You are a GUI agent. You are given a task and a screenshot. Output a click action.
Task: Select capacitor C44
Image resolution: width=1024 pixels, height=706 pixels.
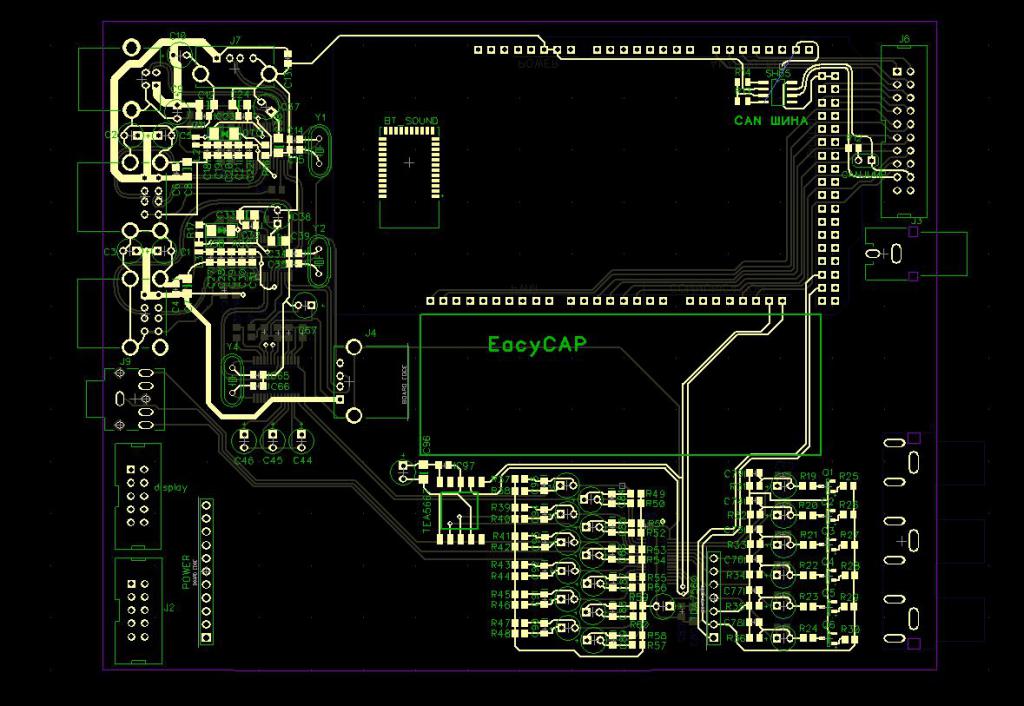300,439
